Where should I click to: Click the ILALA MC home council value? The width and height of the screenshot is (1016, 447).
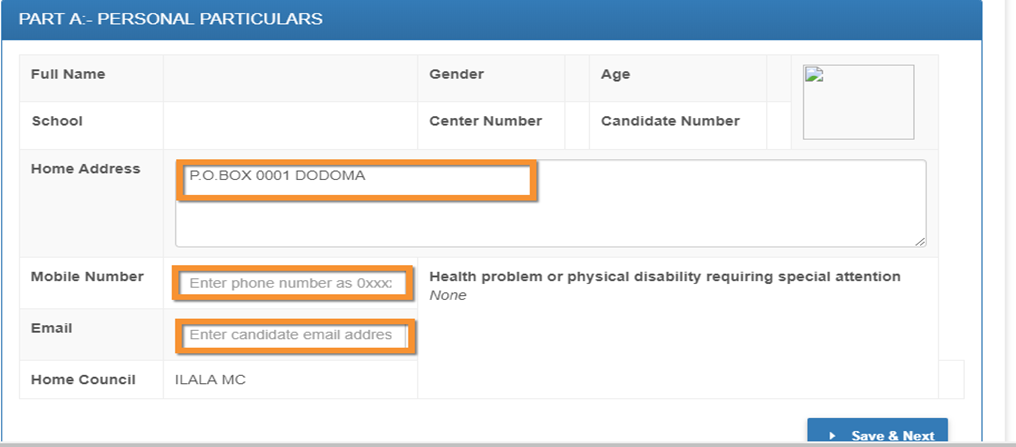[210, 380]
